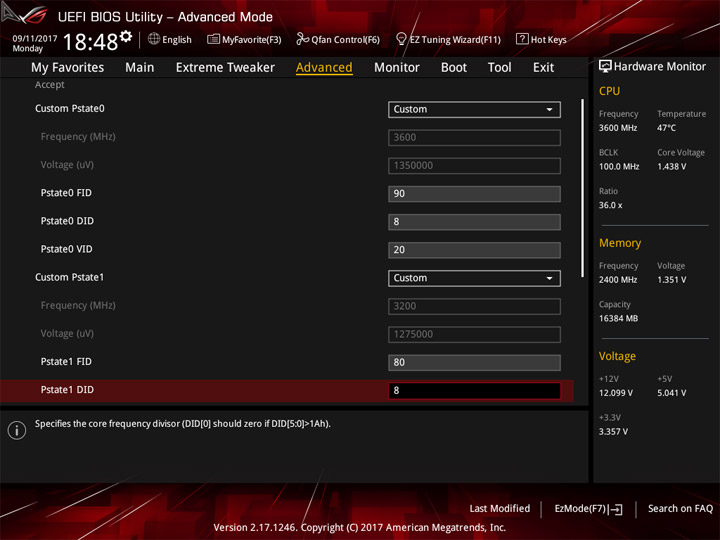Click the Pstate0 FID input field
The image size is (720, 540).
click(474, 194)
